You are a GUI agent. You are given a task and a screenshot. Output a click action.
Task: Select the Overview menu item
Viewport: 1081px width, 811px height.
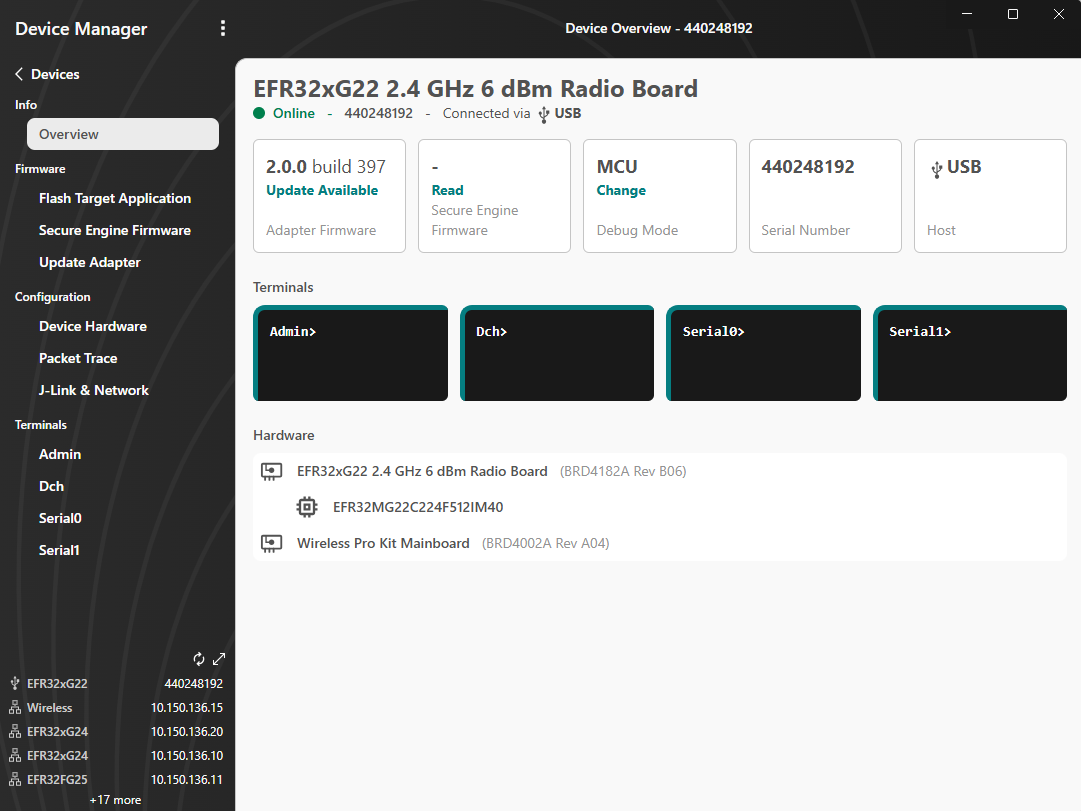123,134
